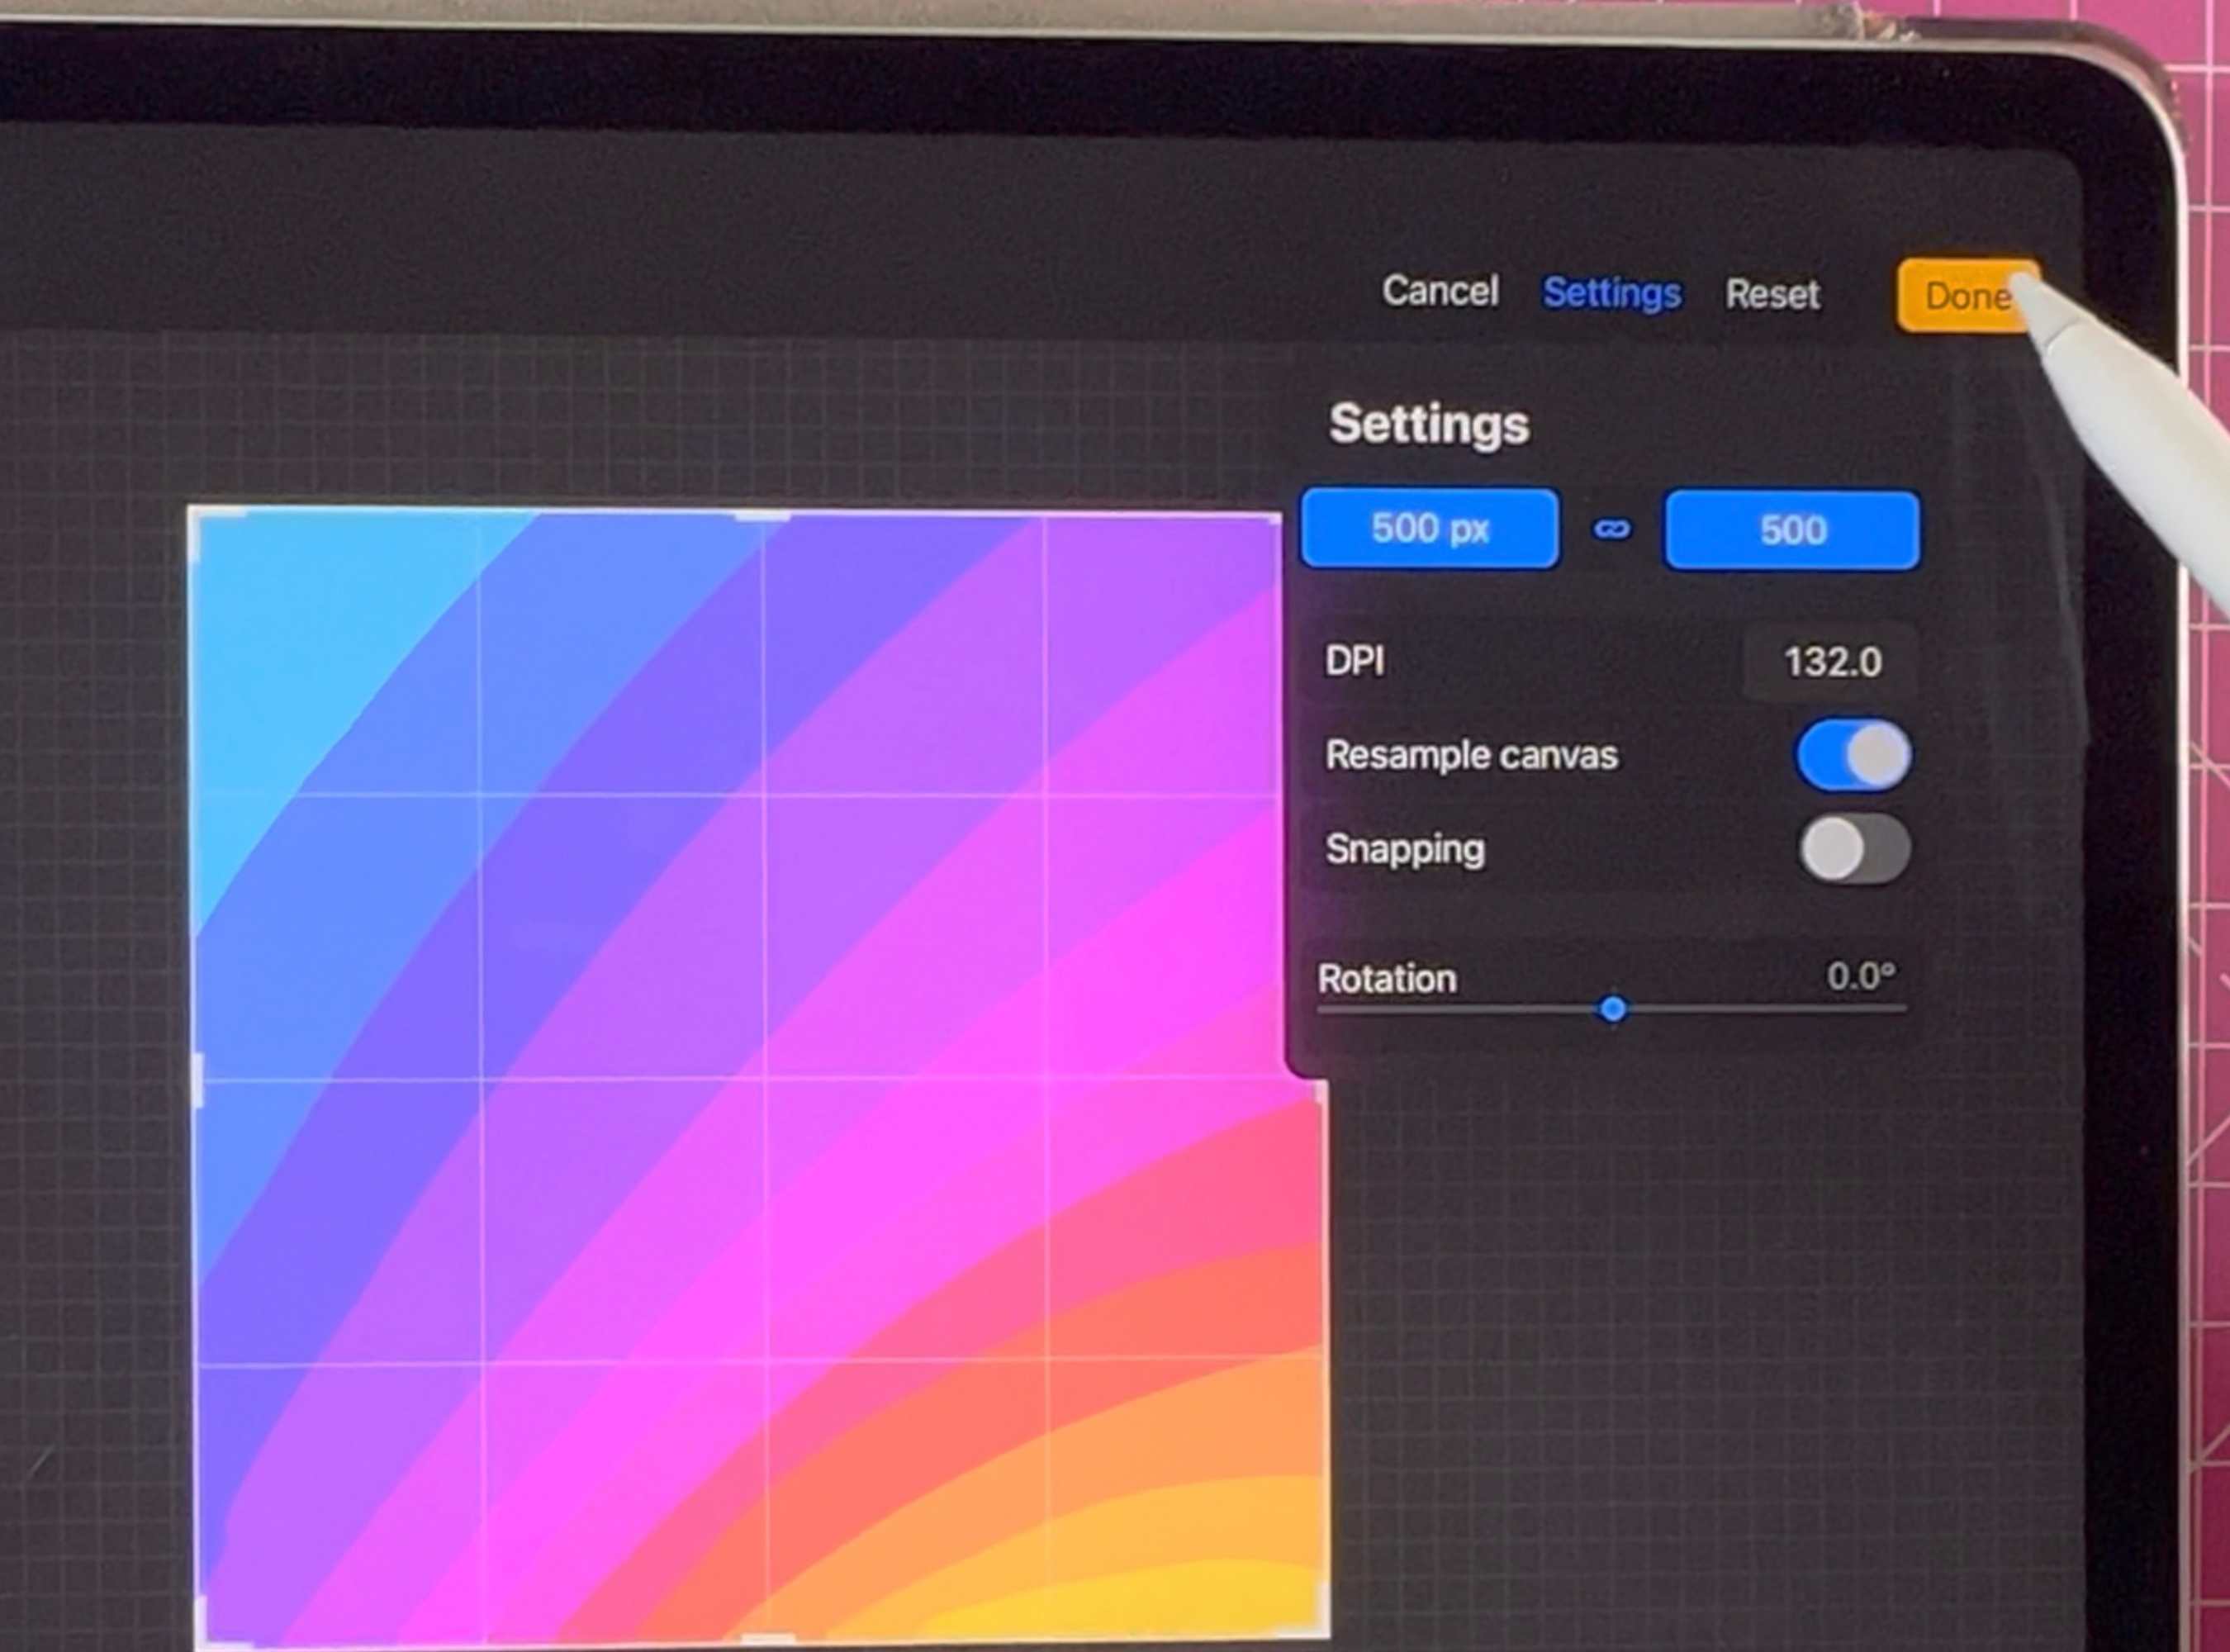Image resolution: width=2230 pixels, height=1652 pixels.
Task: Click the Rotation slider handle
Action: click(x=1612, y=1009)
